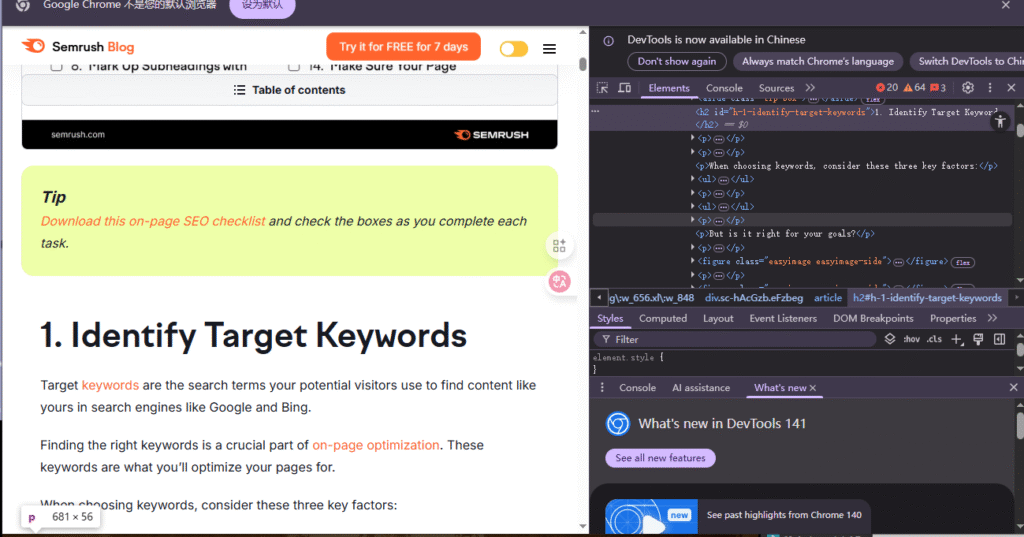Screen dimensions: 1024x537
Task: Open Semrush hamburger menu
Action: pos(549,48)
